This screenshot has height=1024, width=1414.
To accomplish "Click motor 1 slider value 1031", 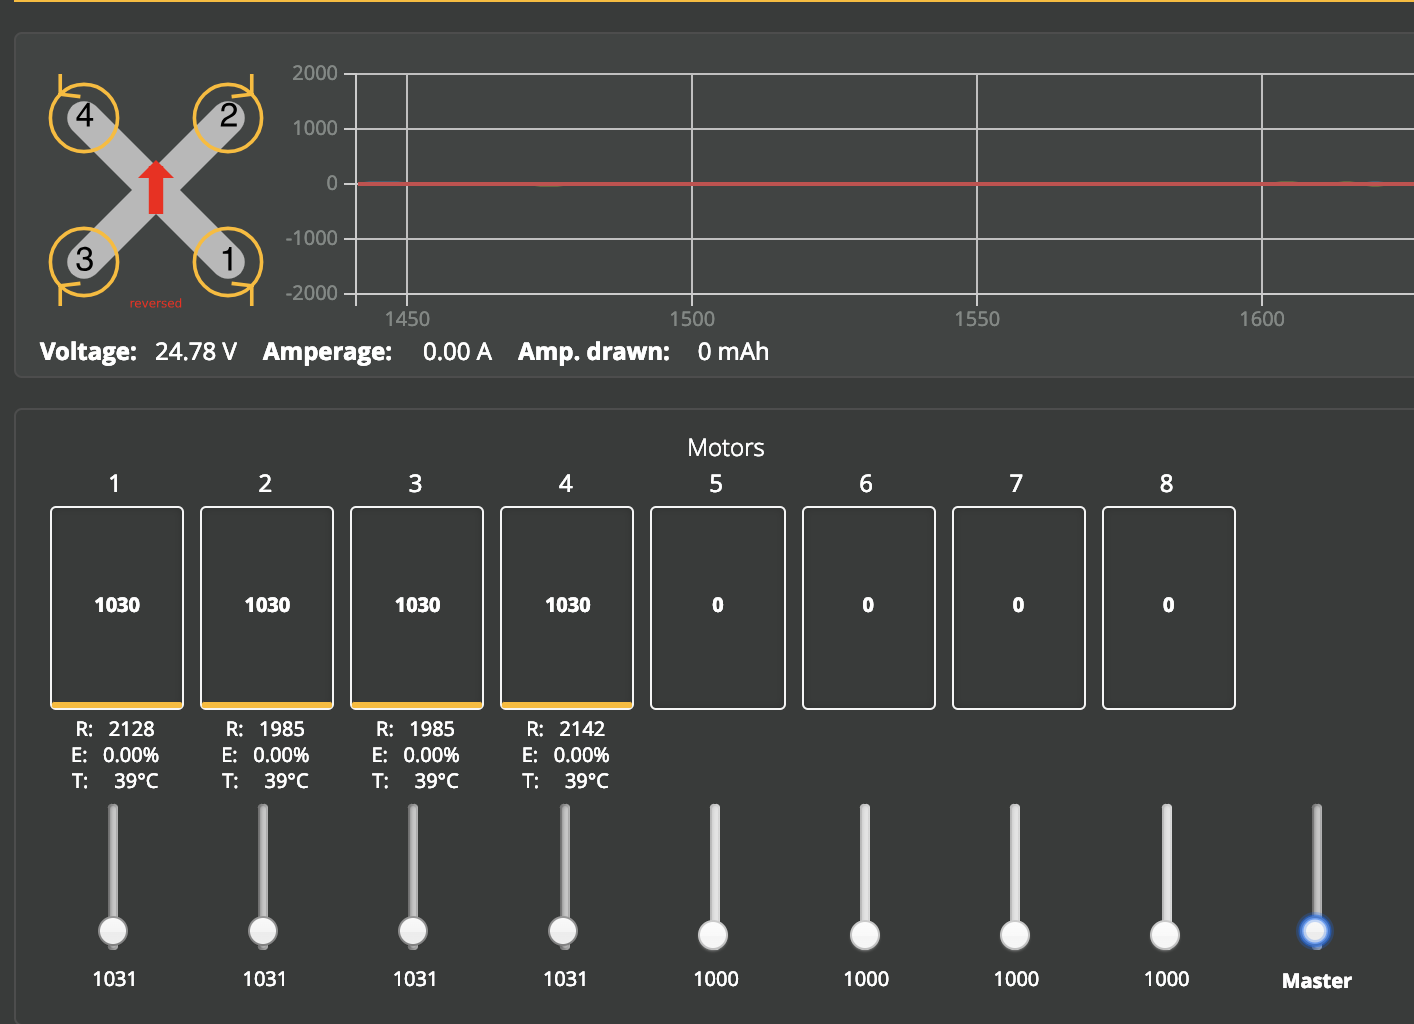I will coord(114,979).
